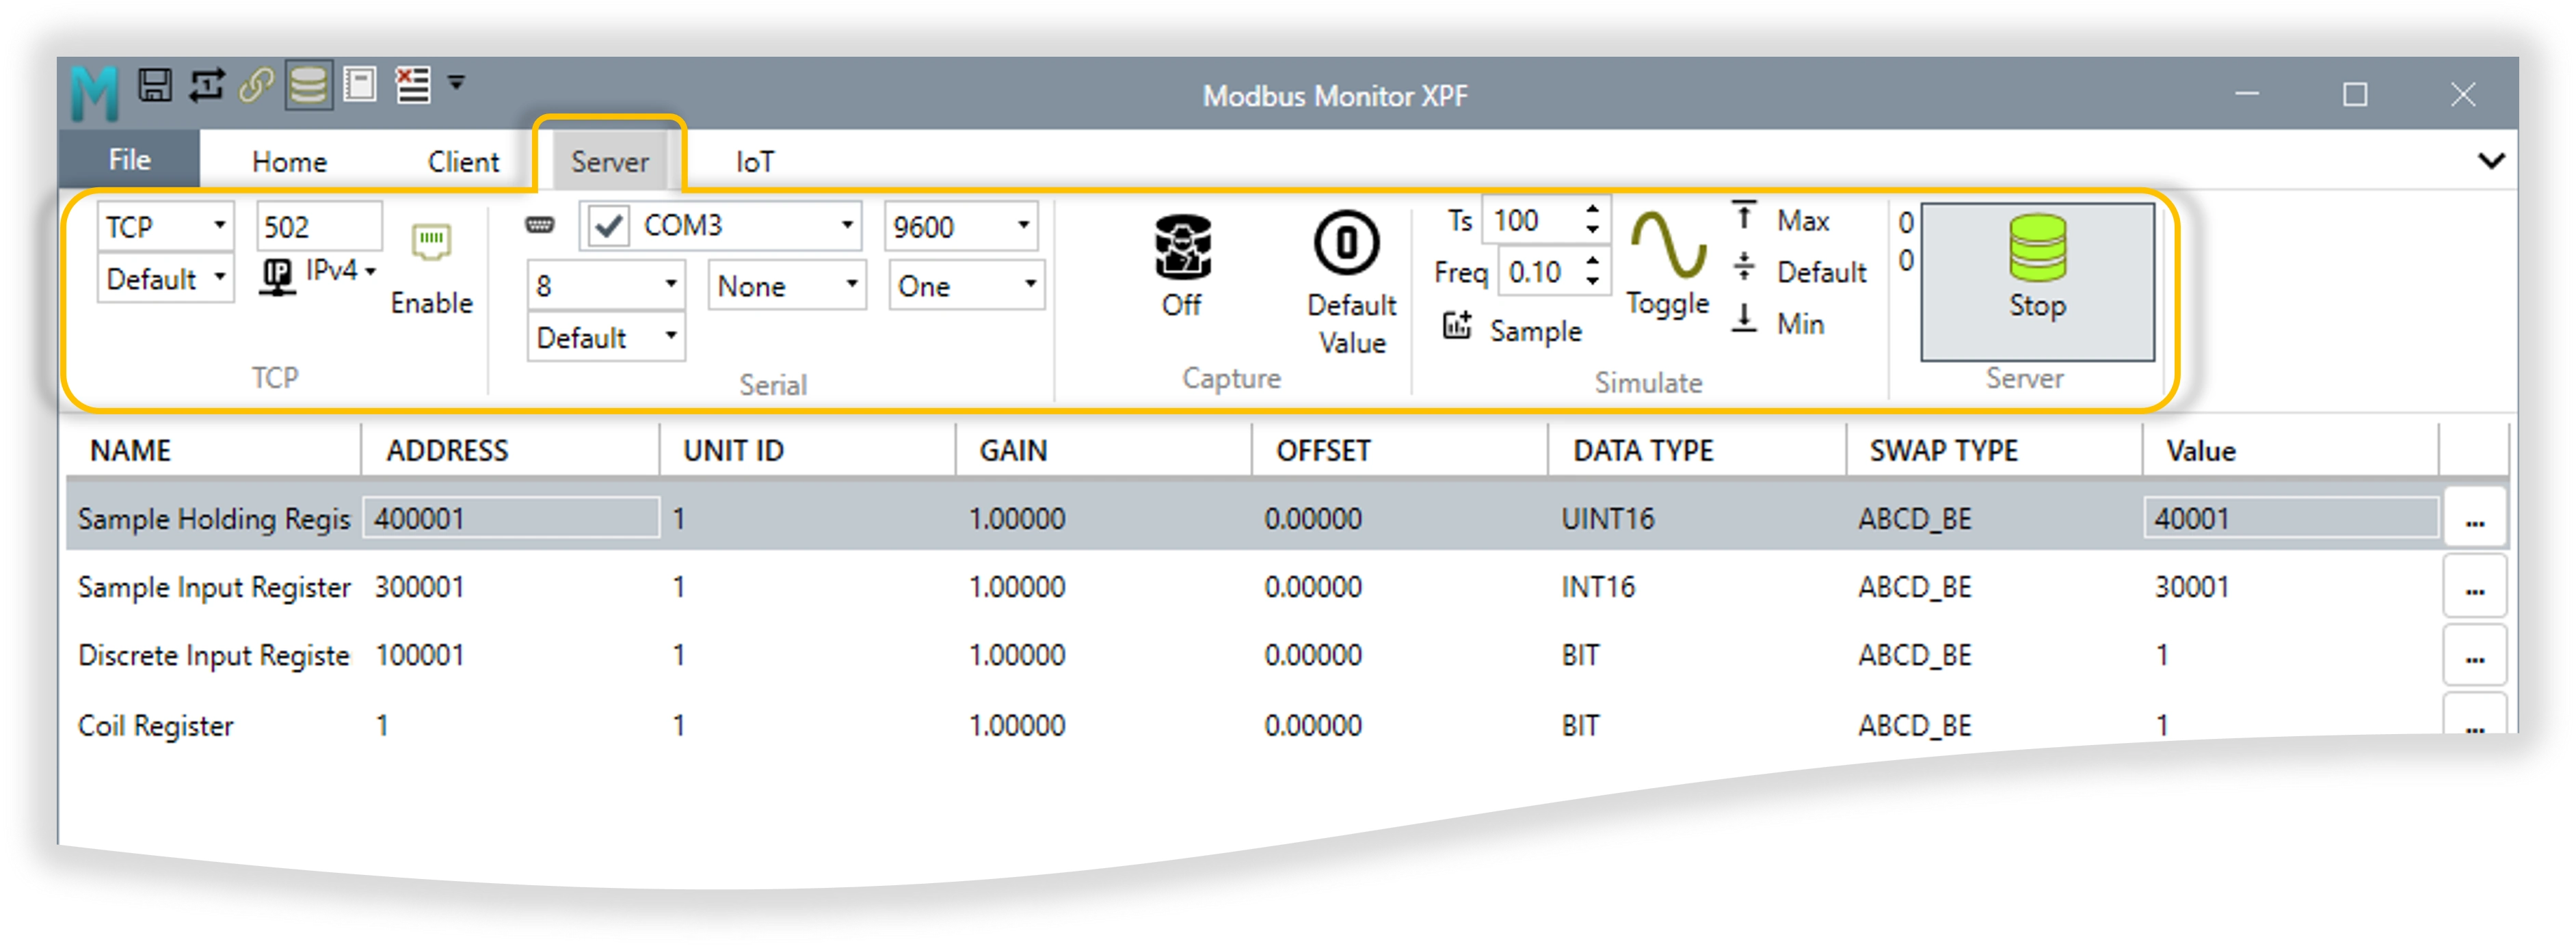
Task: Open the IPv4 network dropdown
Action: (x=319, y=274)
